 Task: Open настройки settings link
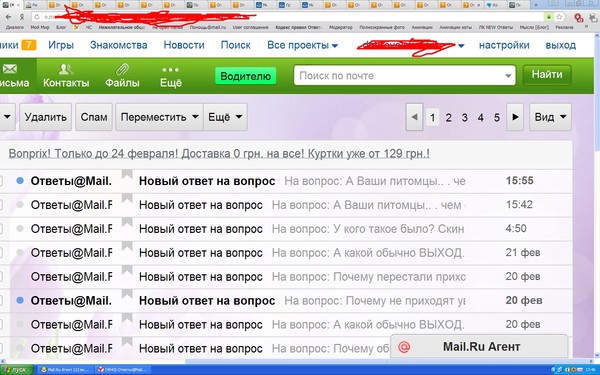pos(504,45)
